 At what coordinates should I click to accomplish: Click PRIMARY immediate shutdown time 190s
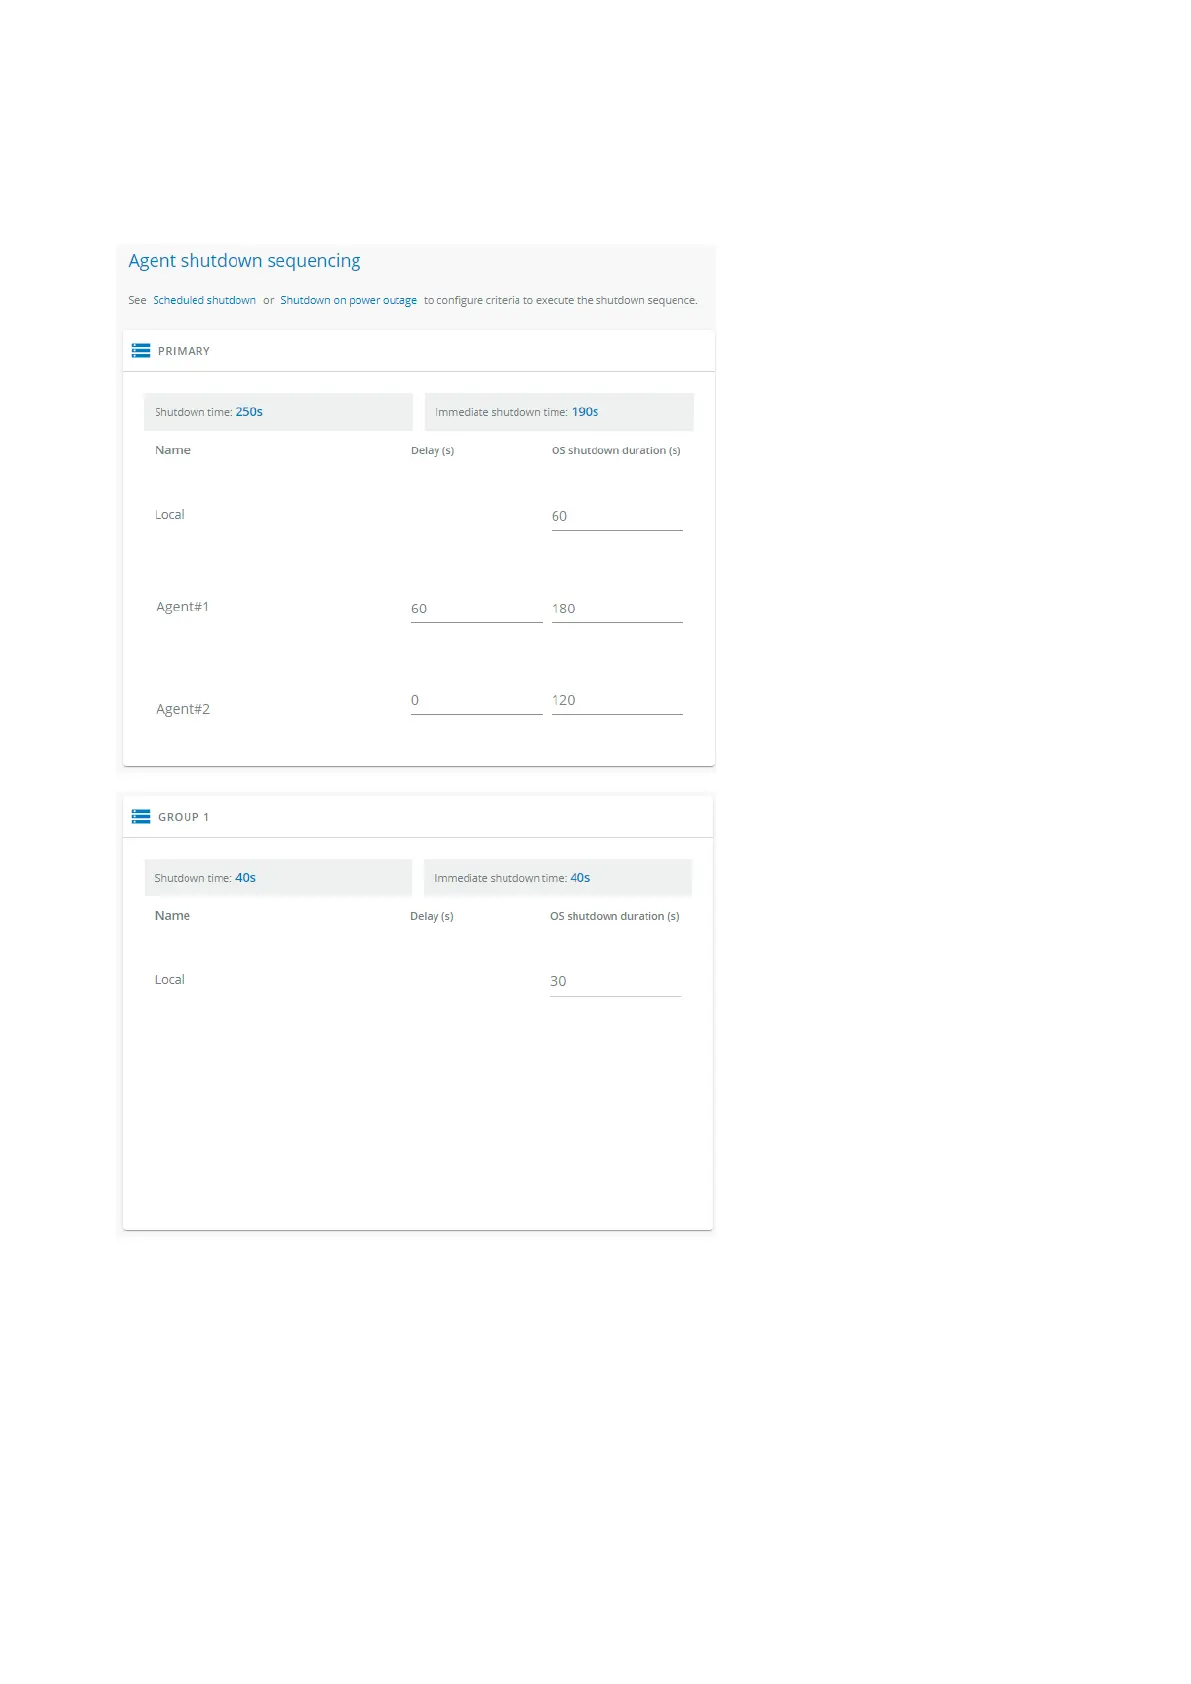585,412
